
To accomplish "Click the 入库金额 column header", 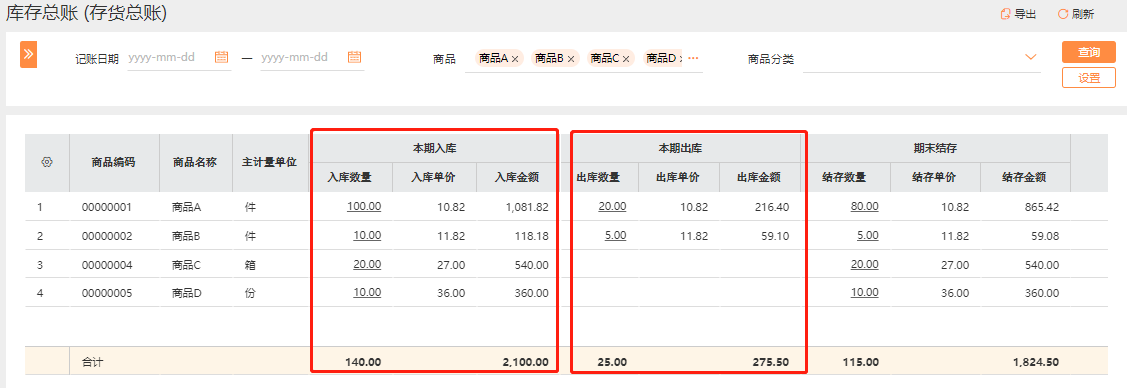I will click(518, 177).
